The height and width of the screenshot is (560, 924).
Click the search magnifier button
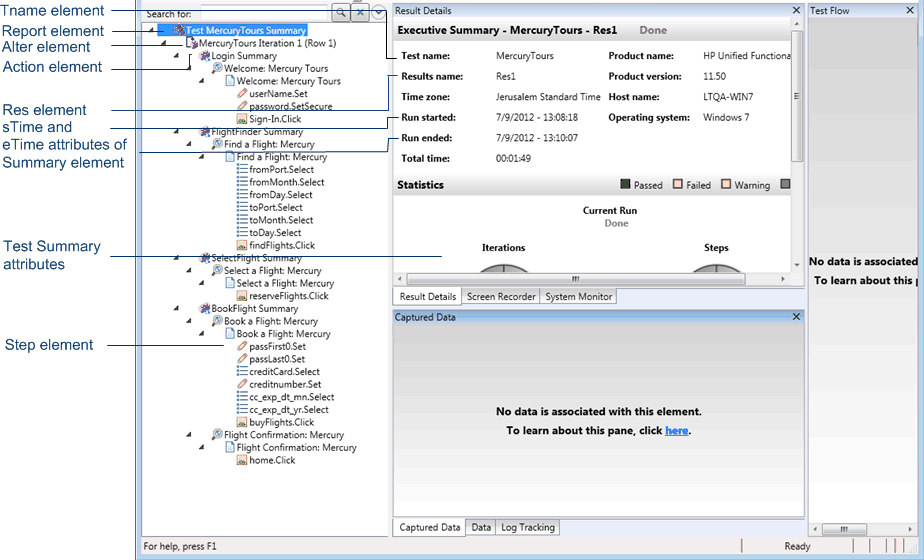point(341,13)
